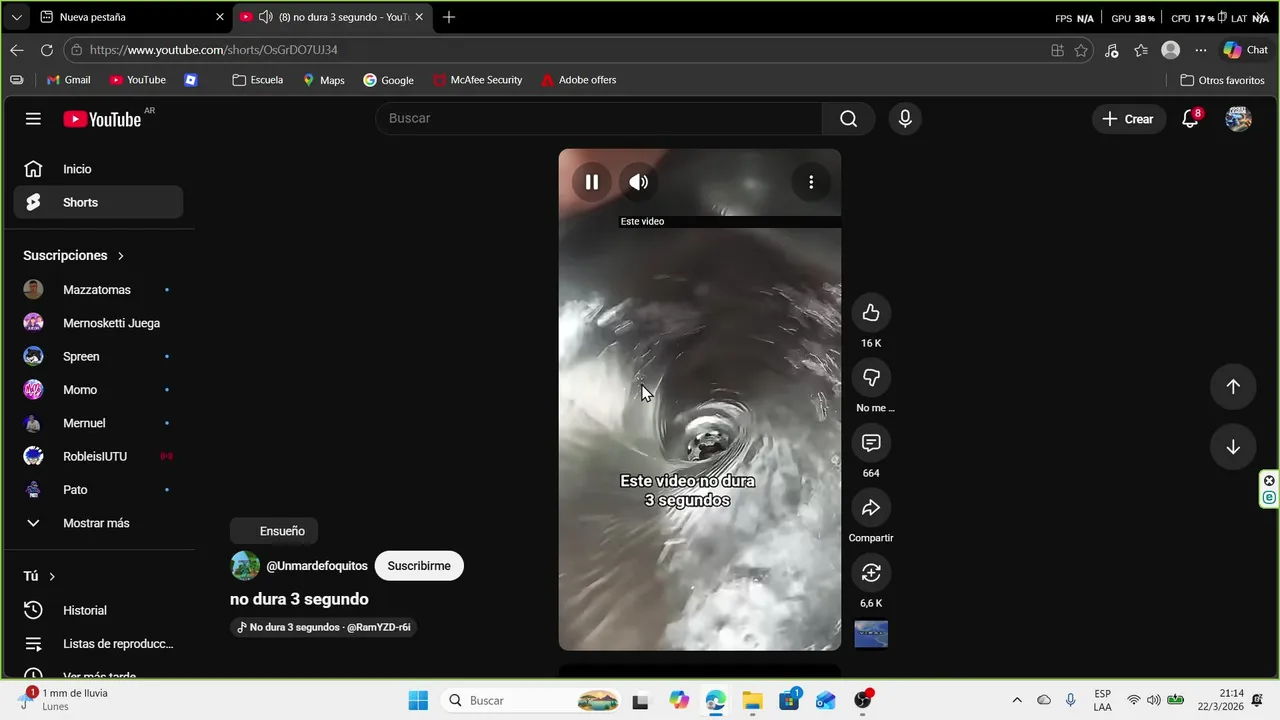Open the tab list dropdown arrow
The width and height of the screenshot is (1280, 720).
[x=16, y=17]
